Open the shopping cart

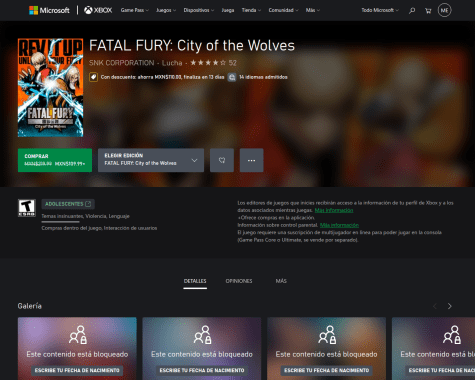click(428, 11)
